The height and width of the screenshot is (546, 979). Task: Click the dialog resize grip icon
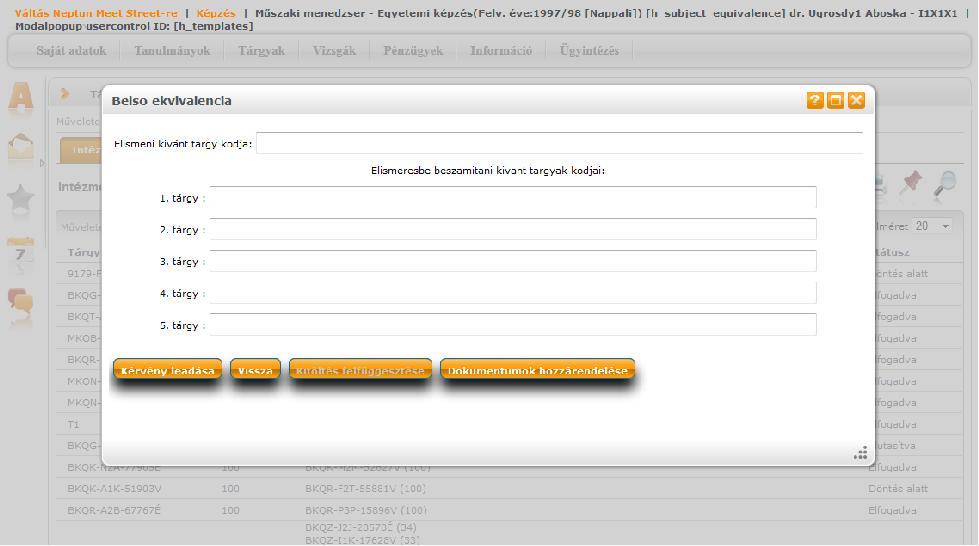pos(860,454)
